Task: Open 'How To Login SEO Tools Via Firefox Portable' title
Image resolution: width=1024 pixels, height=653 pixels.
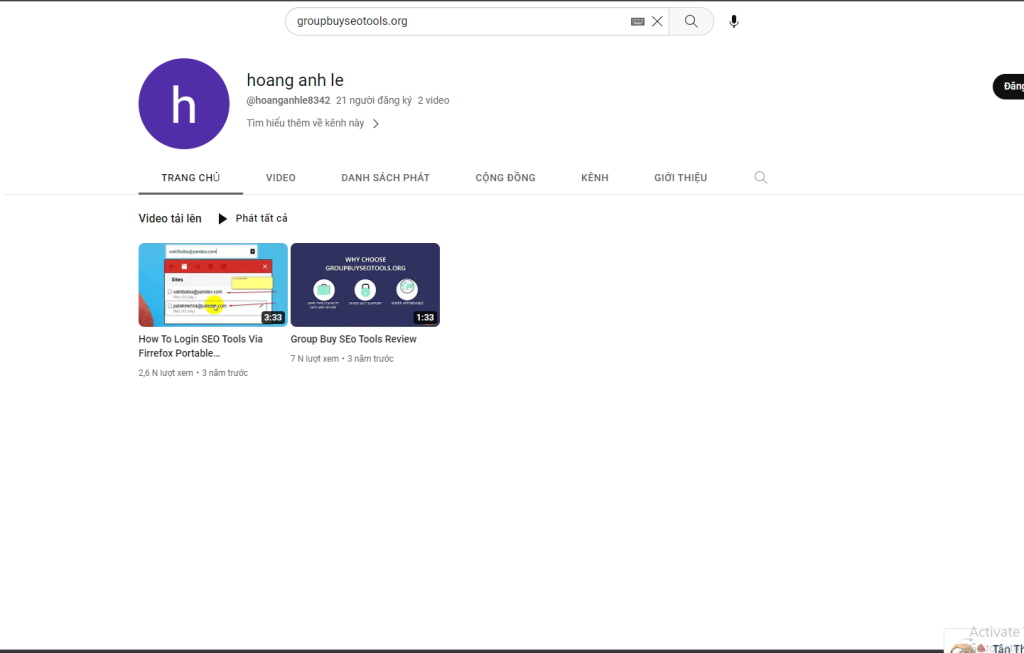Action: pos(200,346)
